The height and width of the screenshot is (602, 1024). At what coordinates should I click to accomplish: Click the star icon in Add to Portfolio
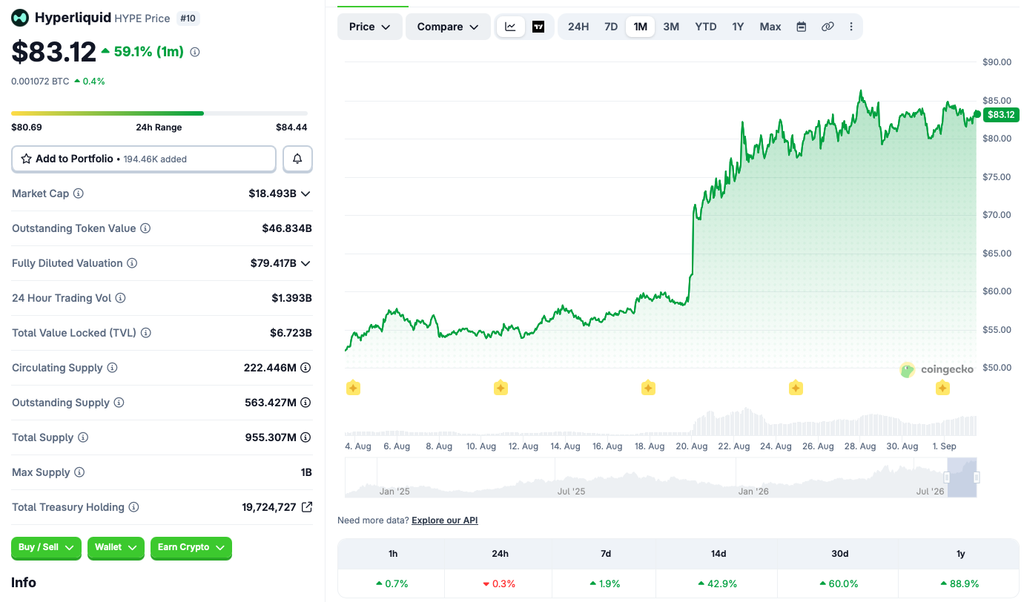(x=26, y=159)
